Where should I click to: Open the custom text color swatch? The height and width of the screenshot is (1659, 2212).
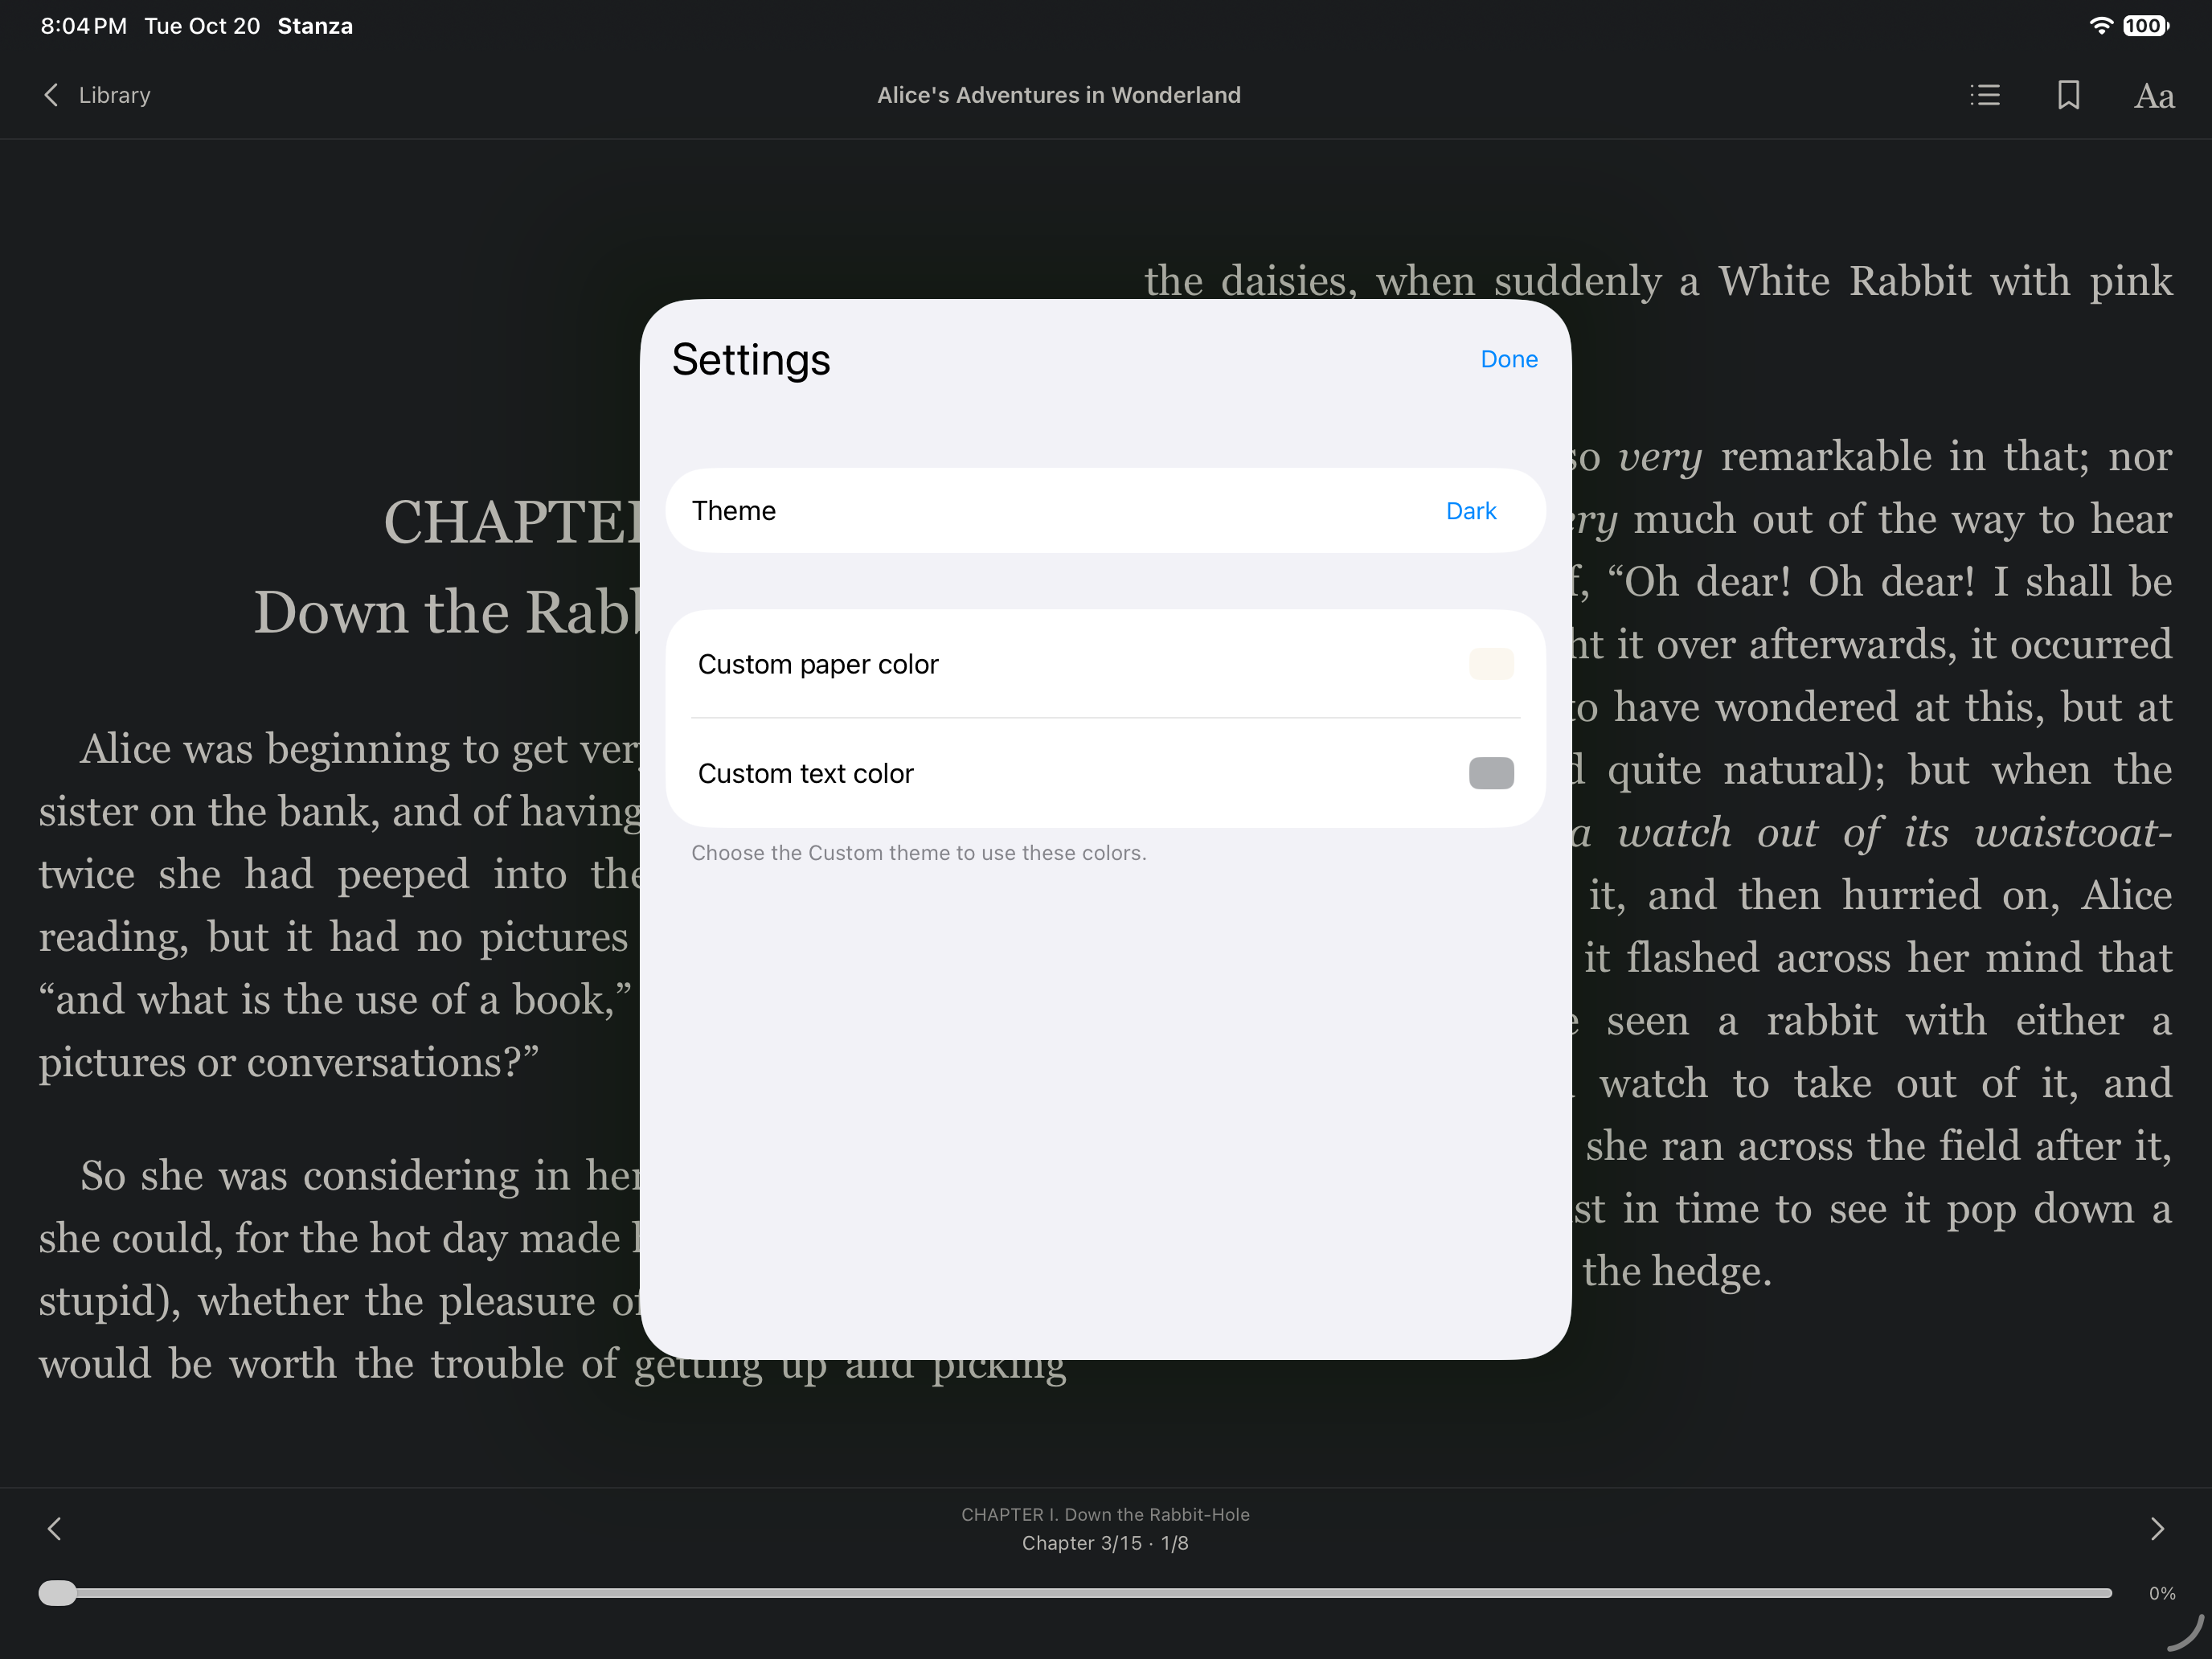point(1491,773)
